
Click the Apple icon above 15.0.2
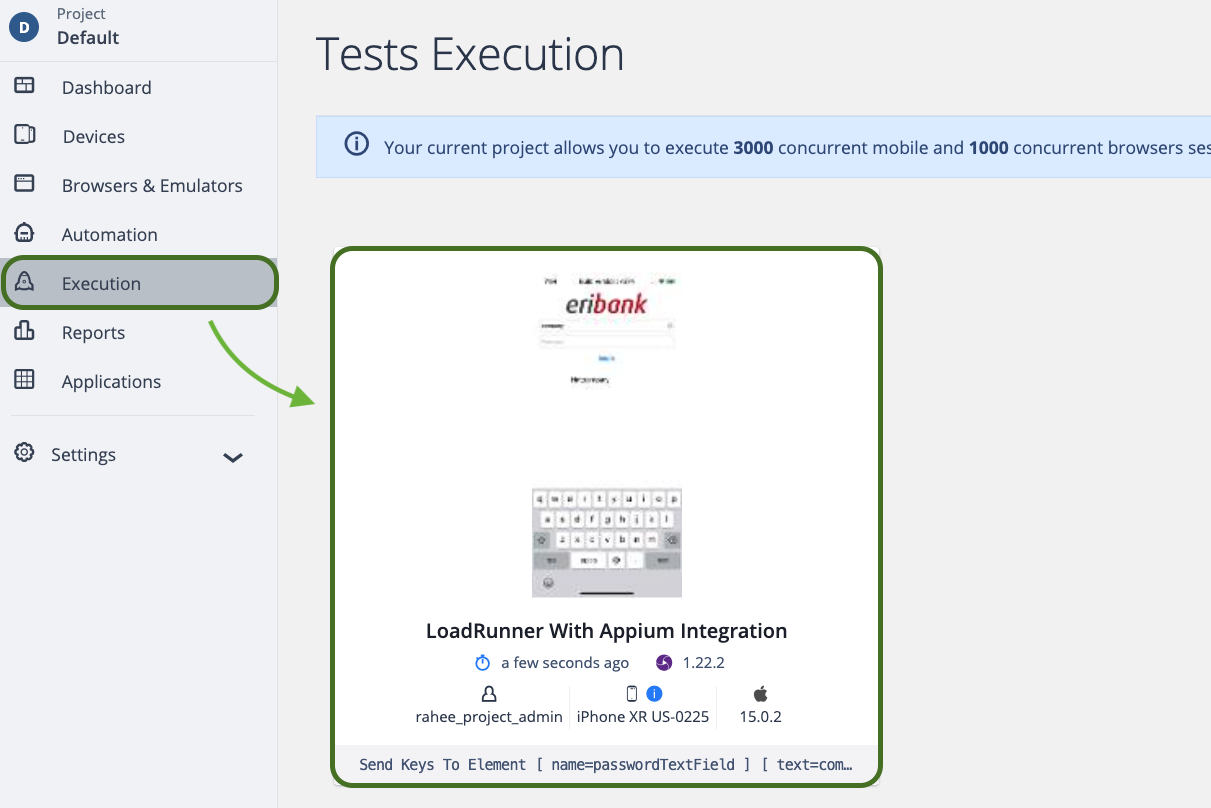coord(760,692)
